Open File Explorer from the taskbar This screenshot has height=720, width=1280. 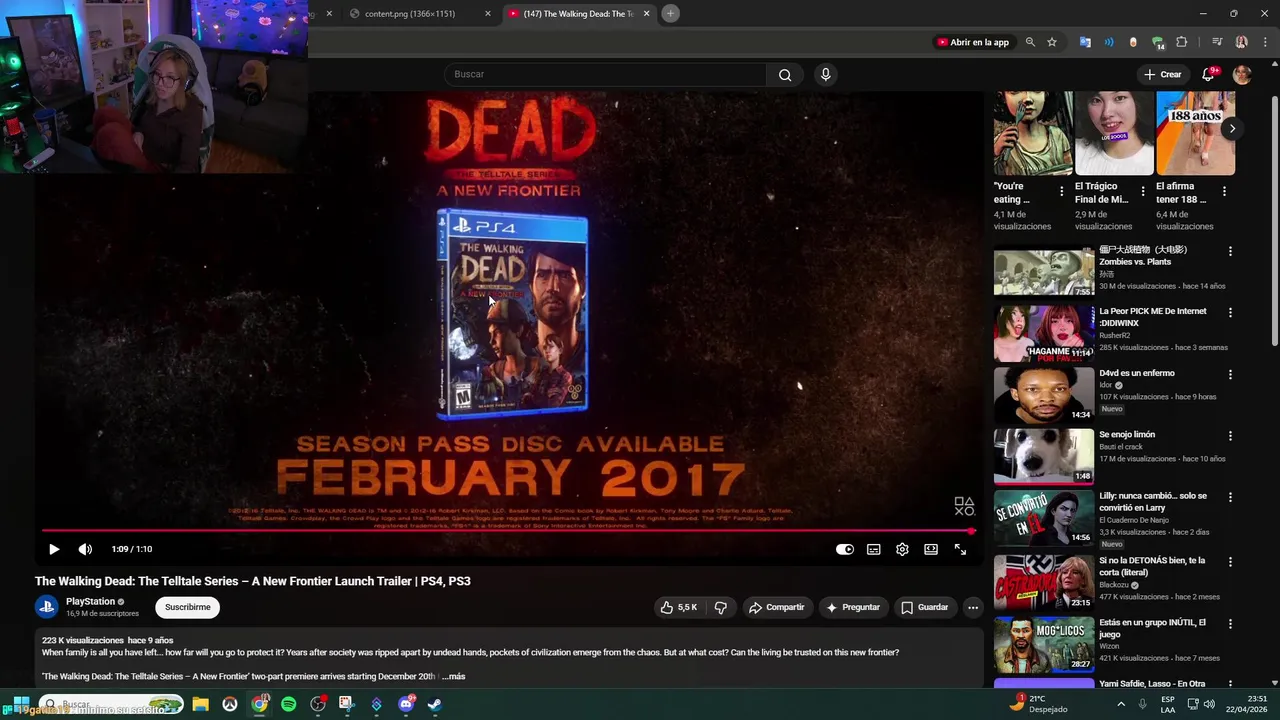point(200,704)
